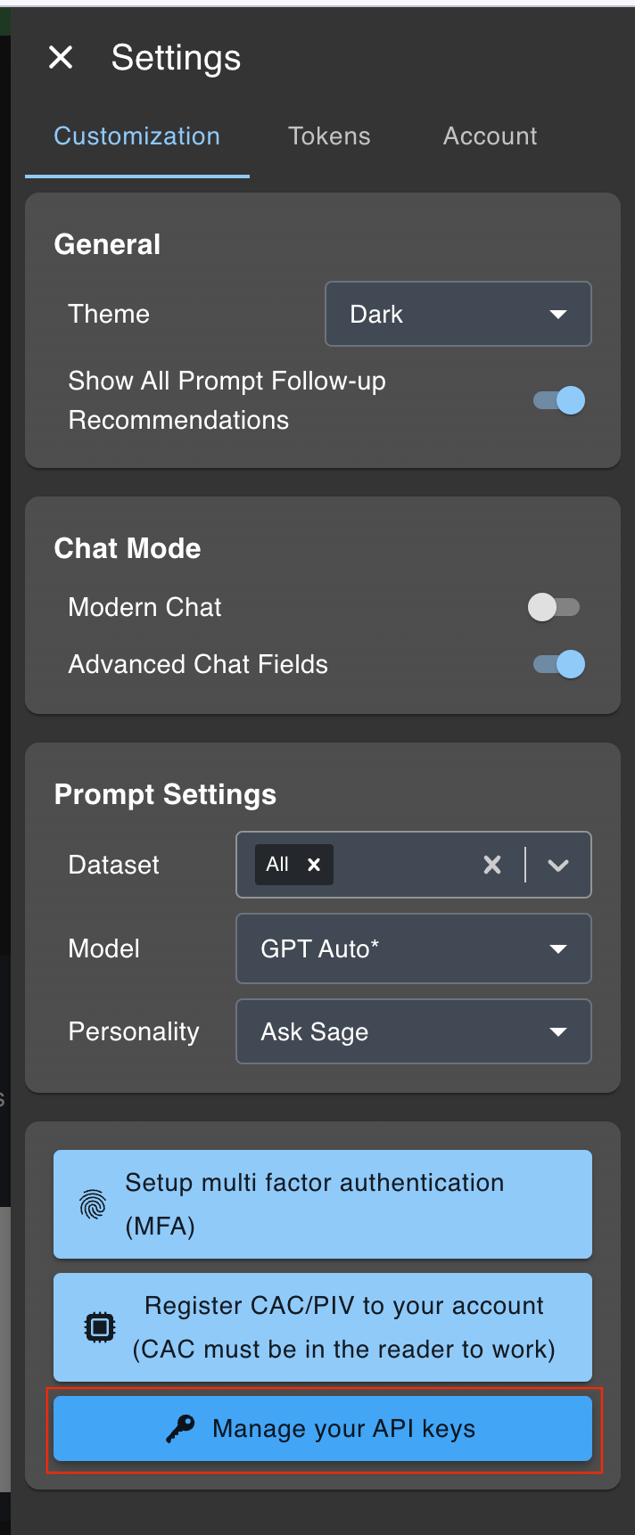Open the Theme dropdown

click(458, 313)
